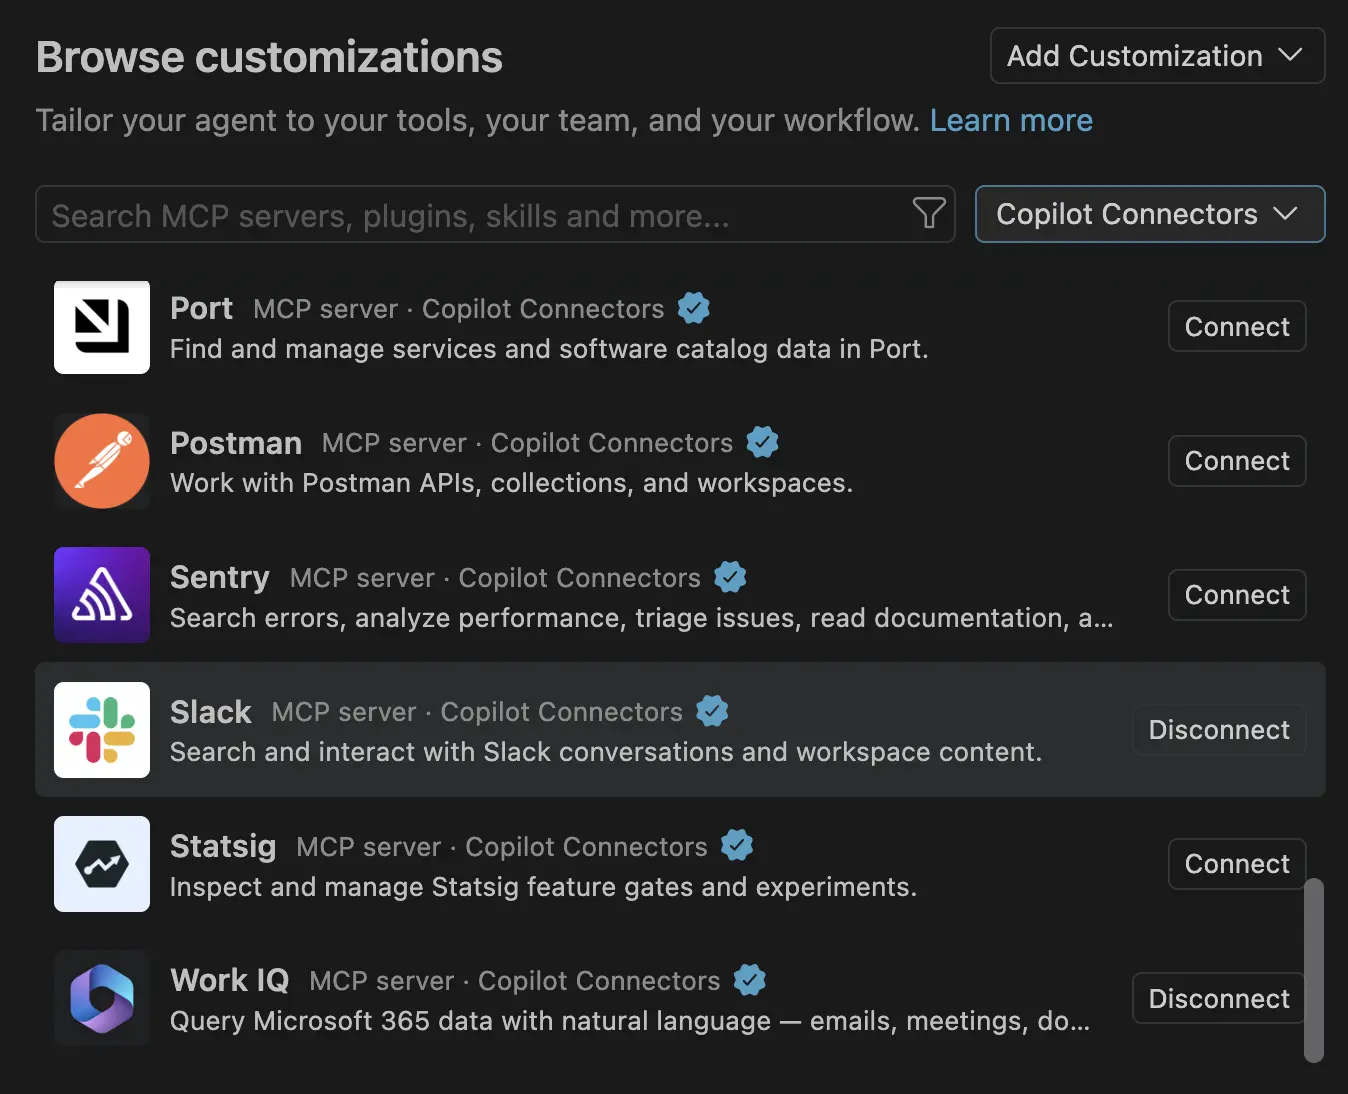Image resolution: width=1348 pixels, height=1094 pixels.
Task: Click 'MCP server · Copilot Connectors' label beside Slack
Action: click(x=477, y=712)
